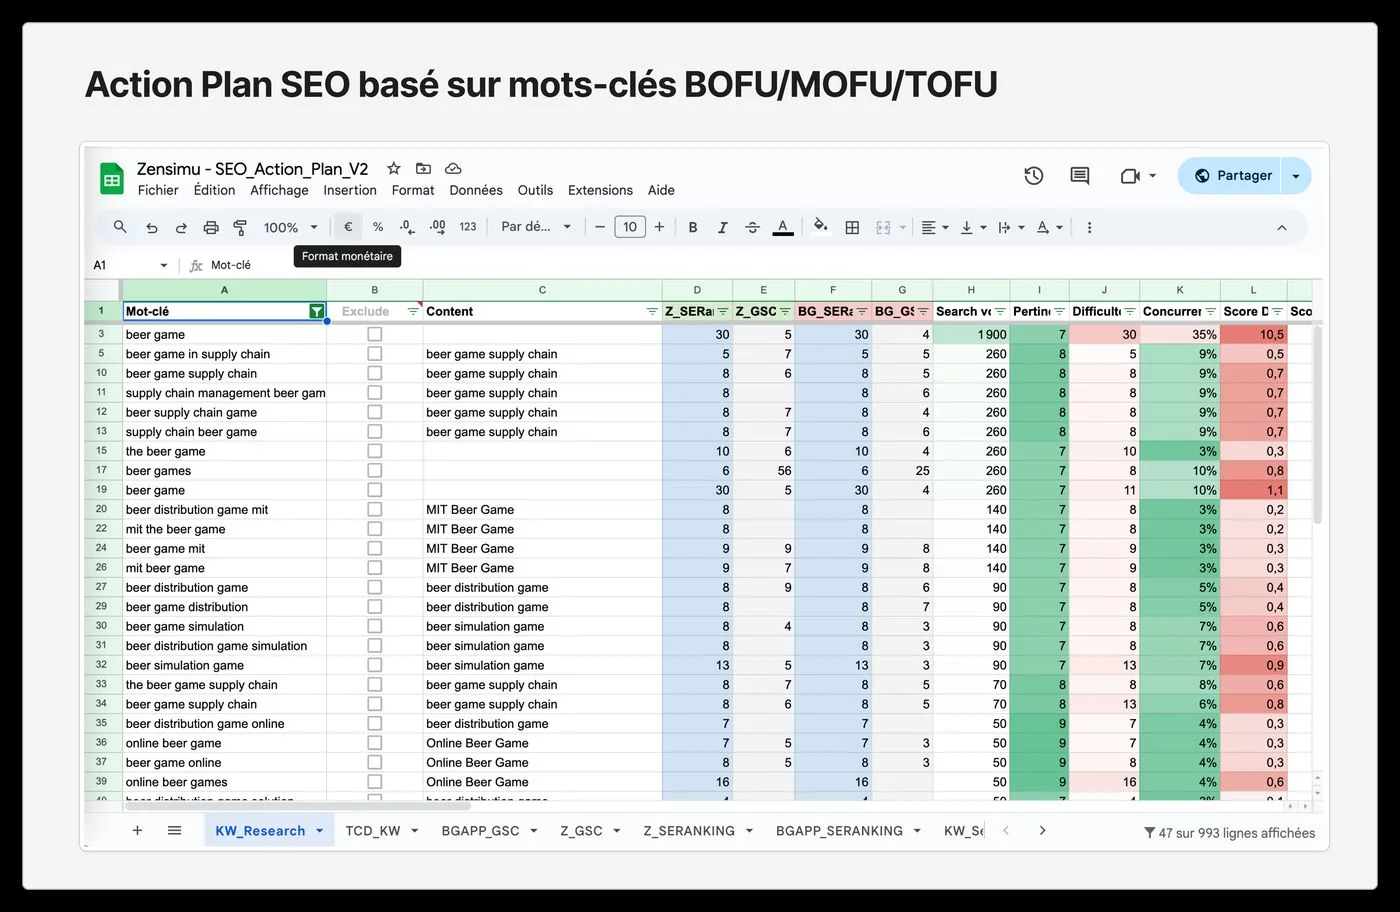Image resolution: width=1400 pixels, height=912 pixels.
Task: Increase decimal places
Action: pos(437,227)
